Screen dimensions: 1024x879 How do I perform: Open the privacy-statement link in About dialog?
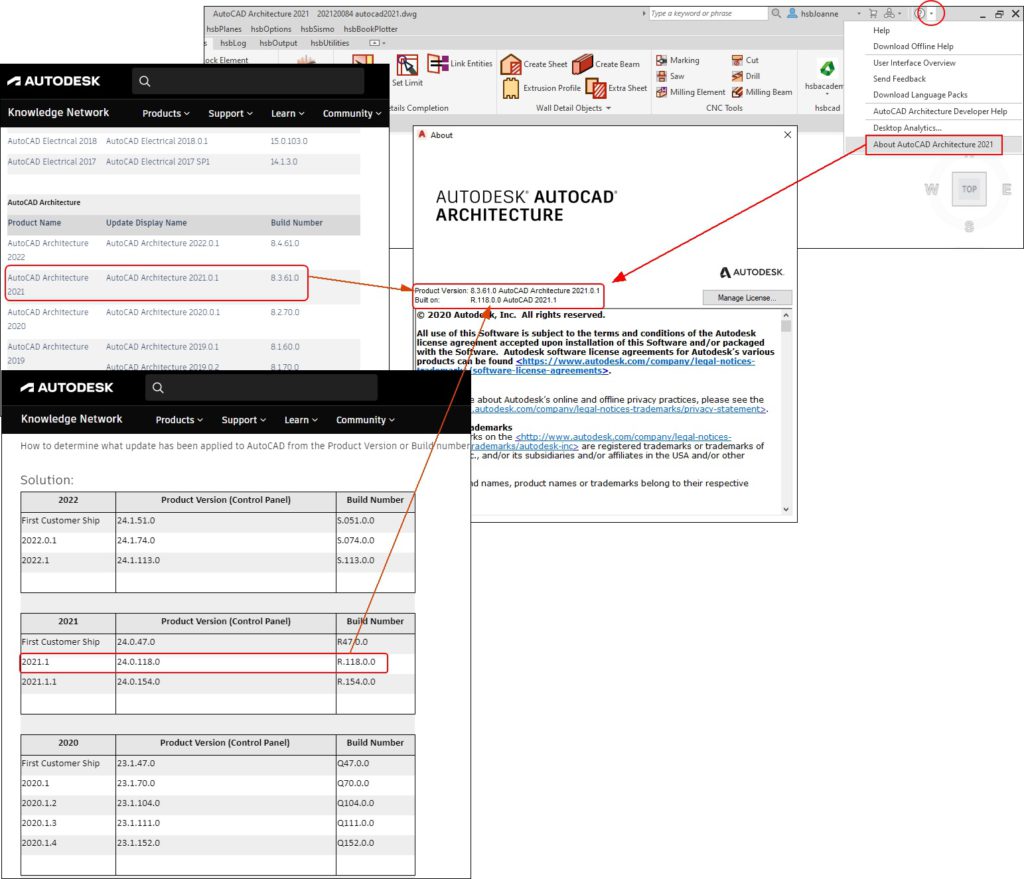pyautogui.click(x=618, y=409)
